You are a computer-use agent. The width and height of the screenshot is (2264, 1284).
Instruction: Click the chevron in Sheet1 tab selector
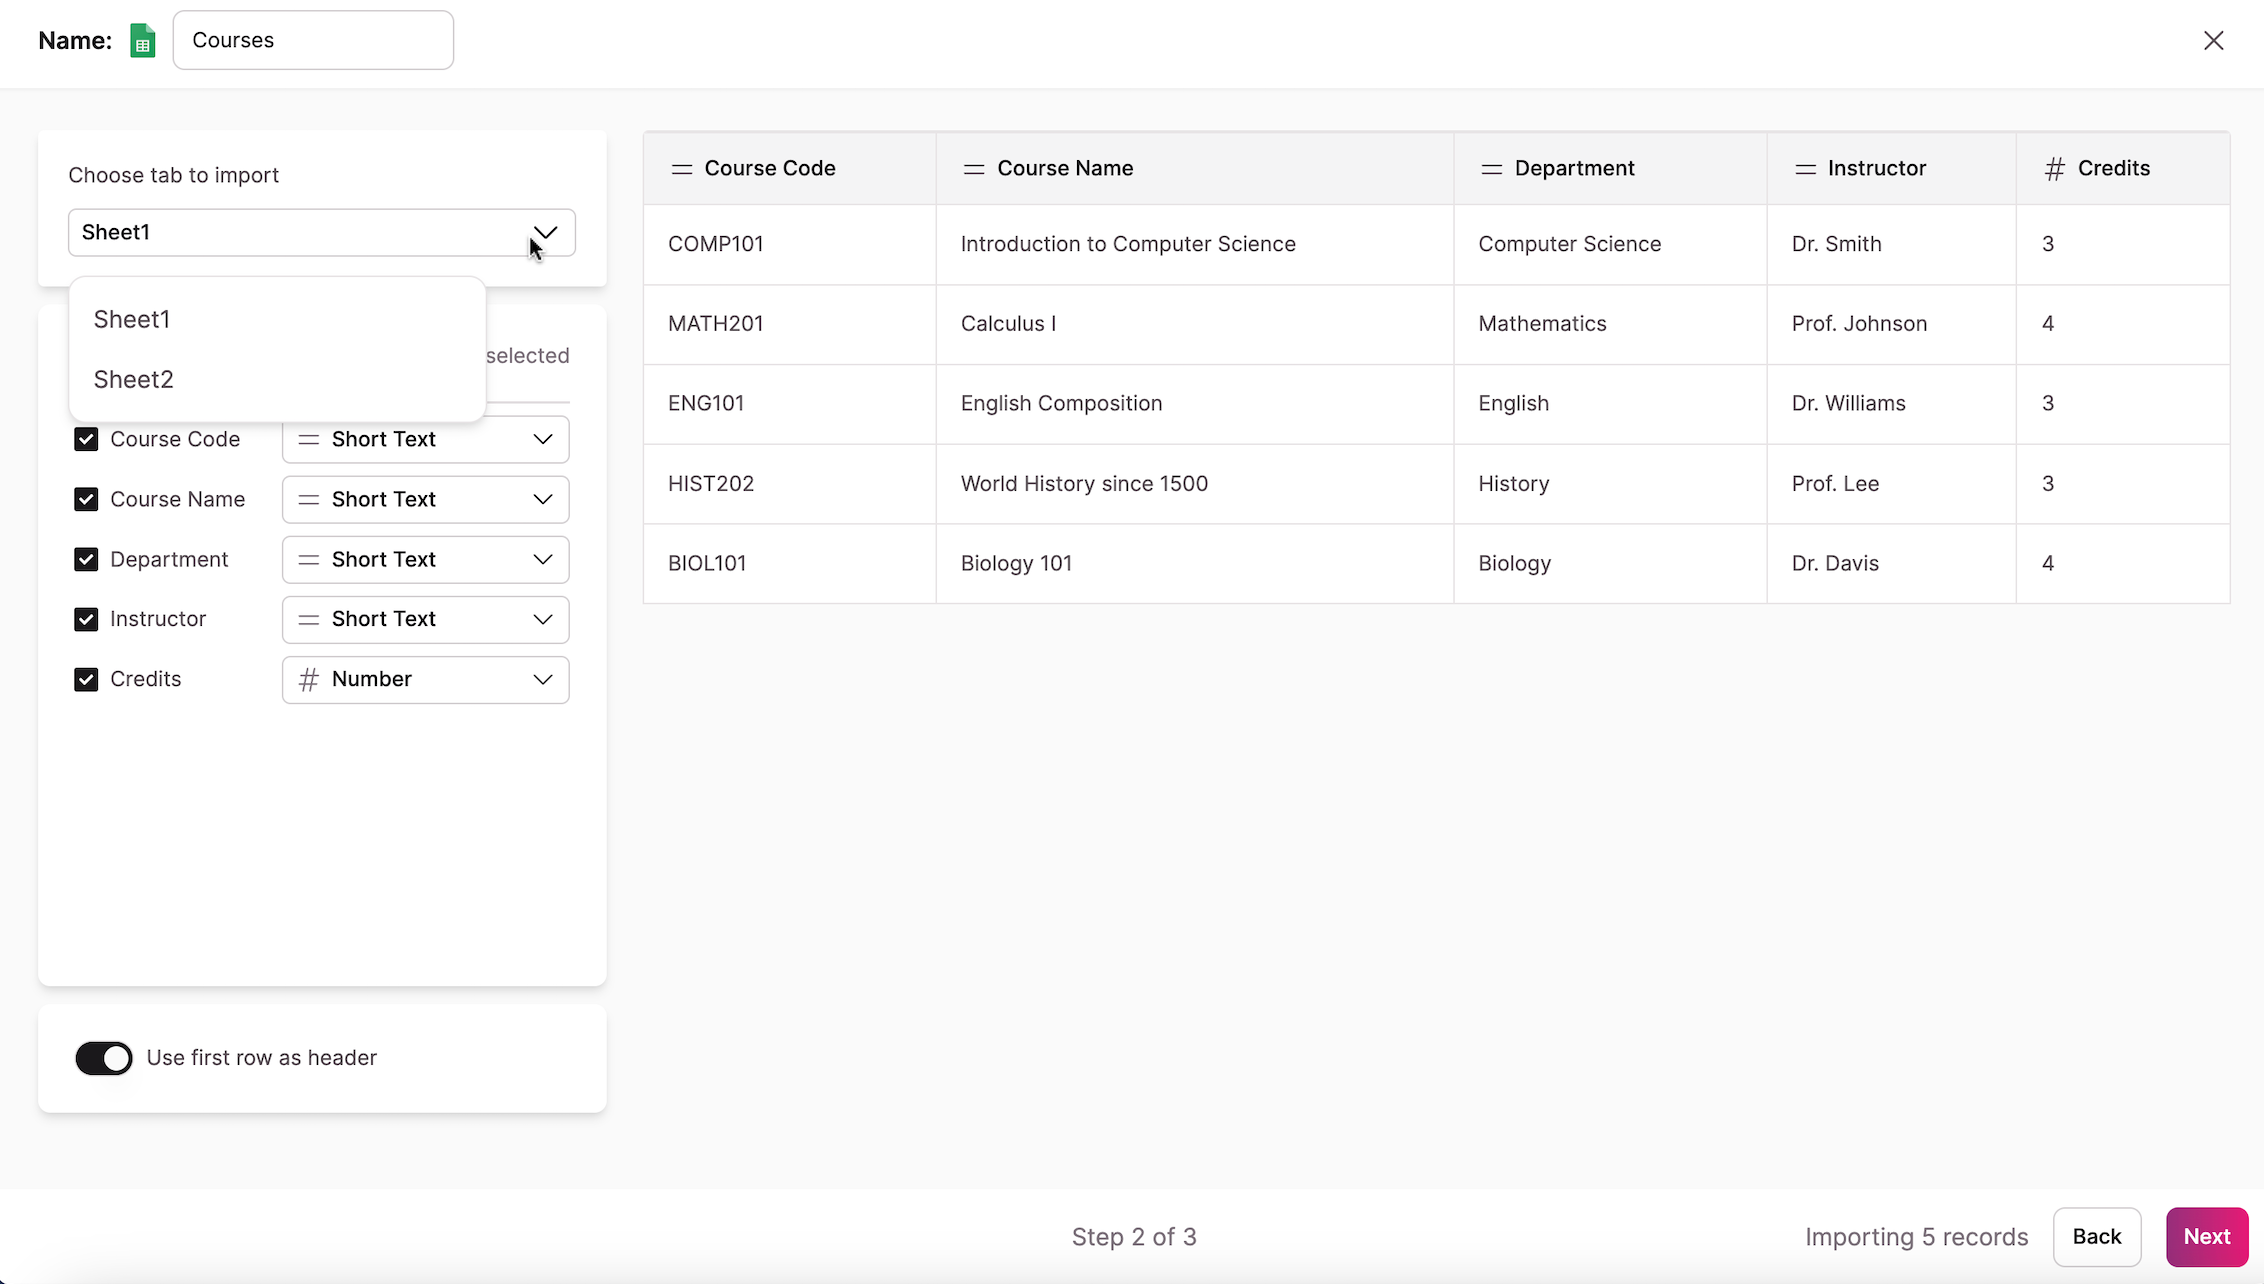[x=545, y=233]
